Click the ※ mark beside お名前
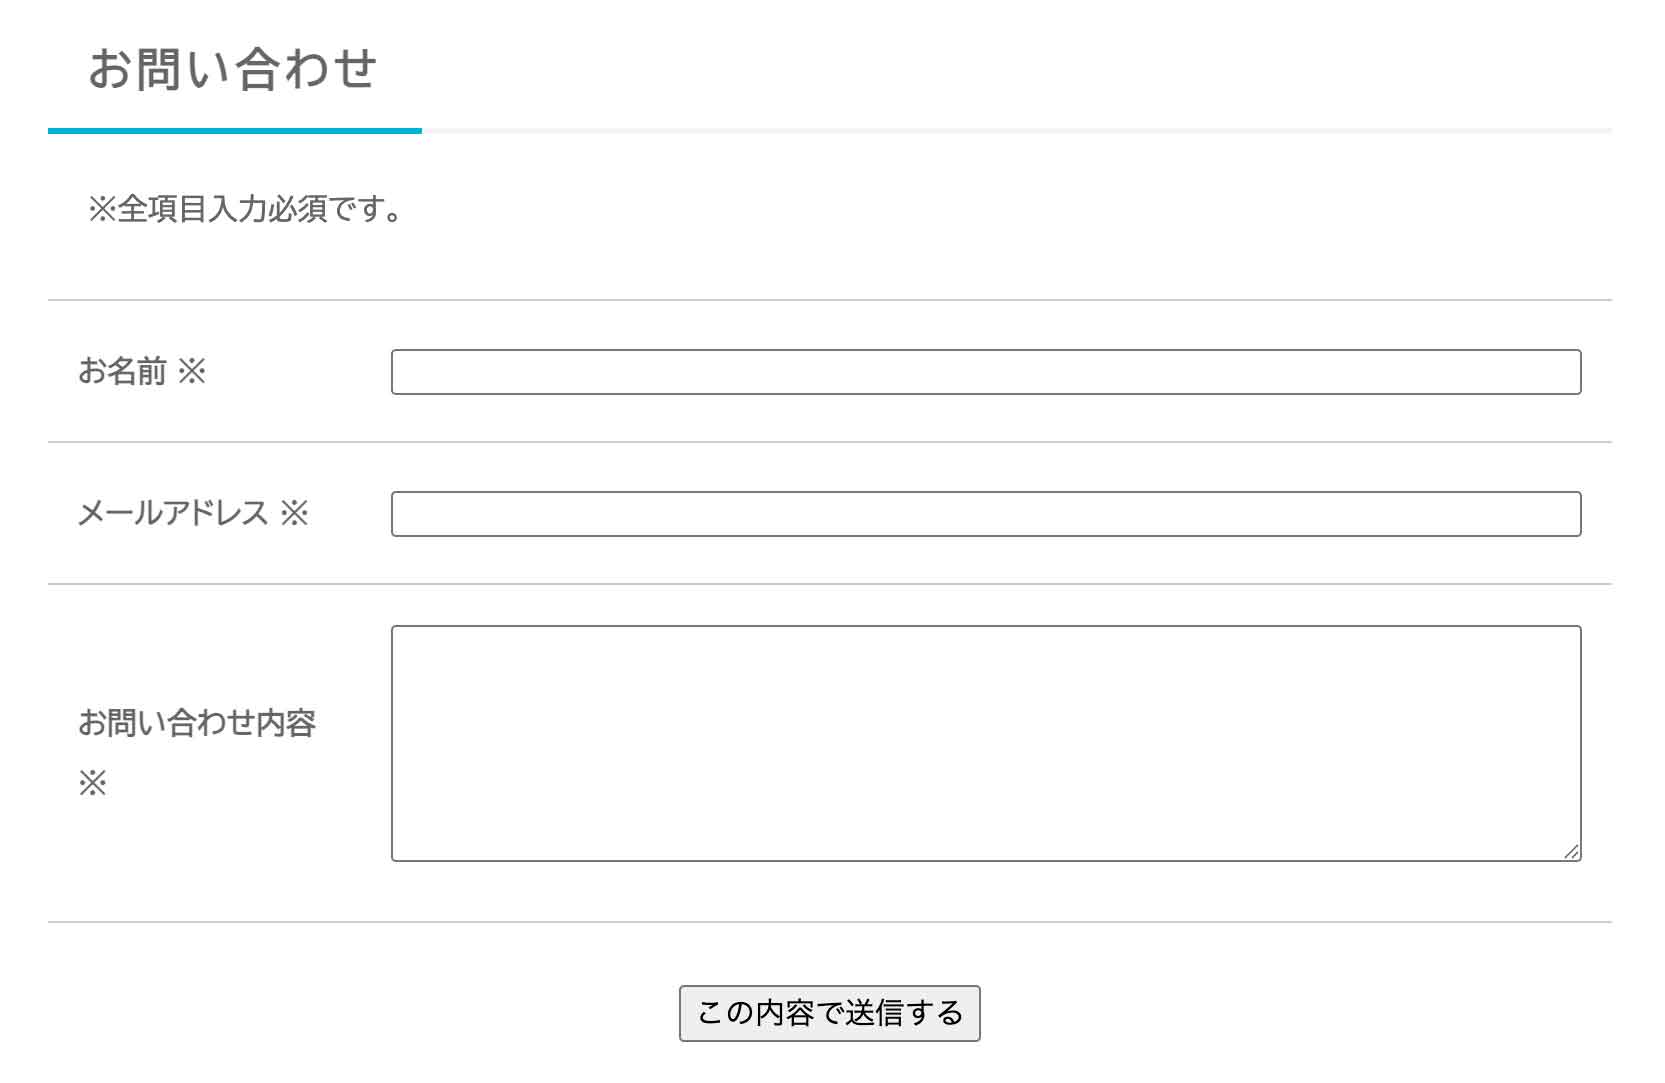 click(192, 372)
